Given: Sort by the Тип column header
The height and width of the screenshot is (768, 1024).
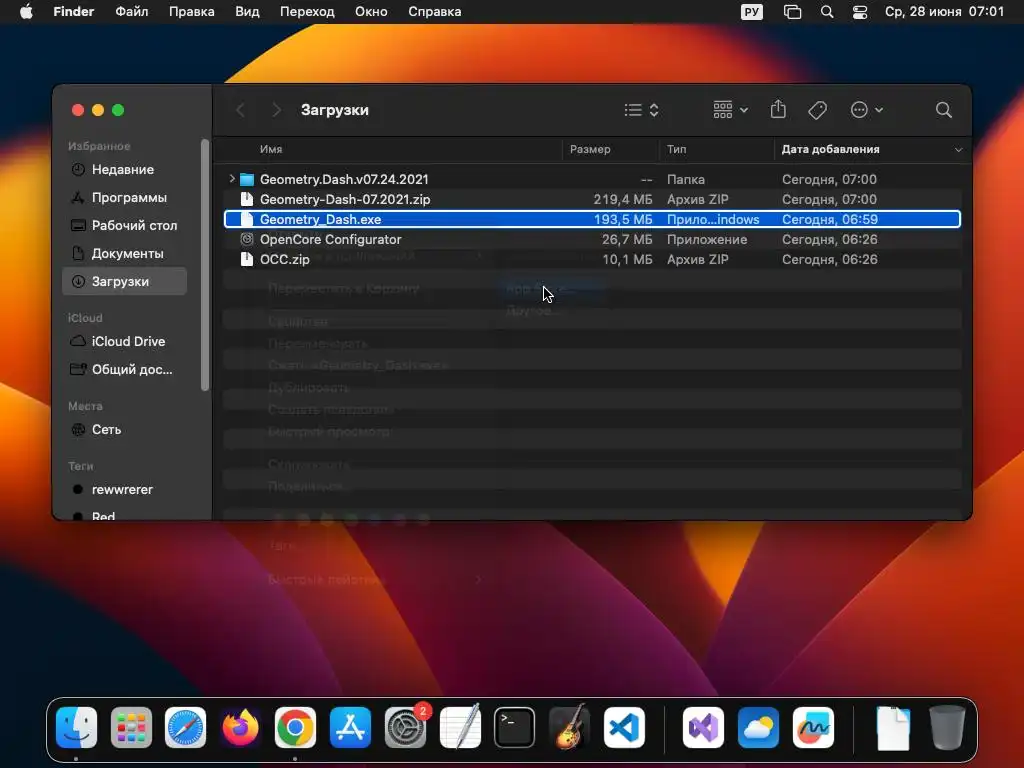Looking at the screenshot, I should pos(677,149).
